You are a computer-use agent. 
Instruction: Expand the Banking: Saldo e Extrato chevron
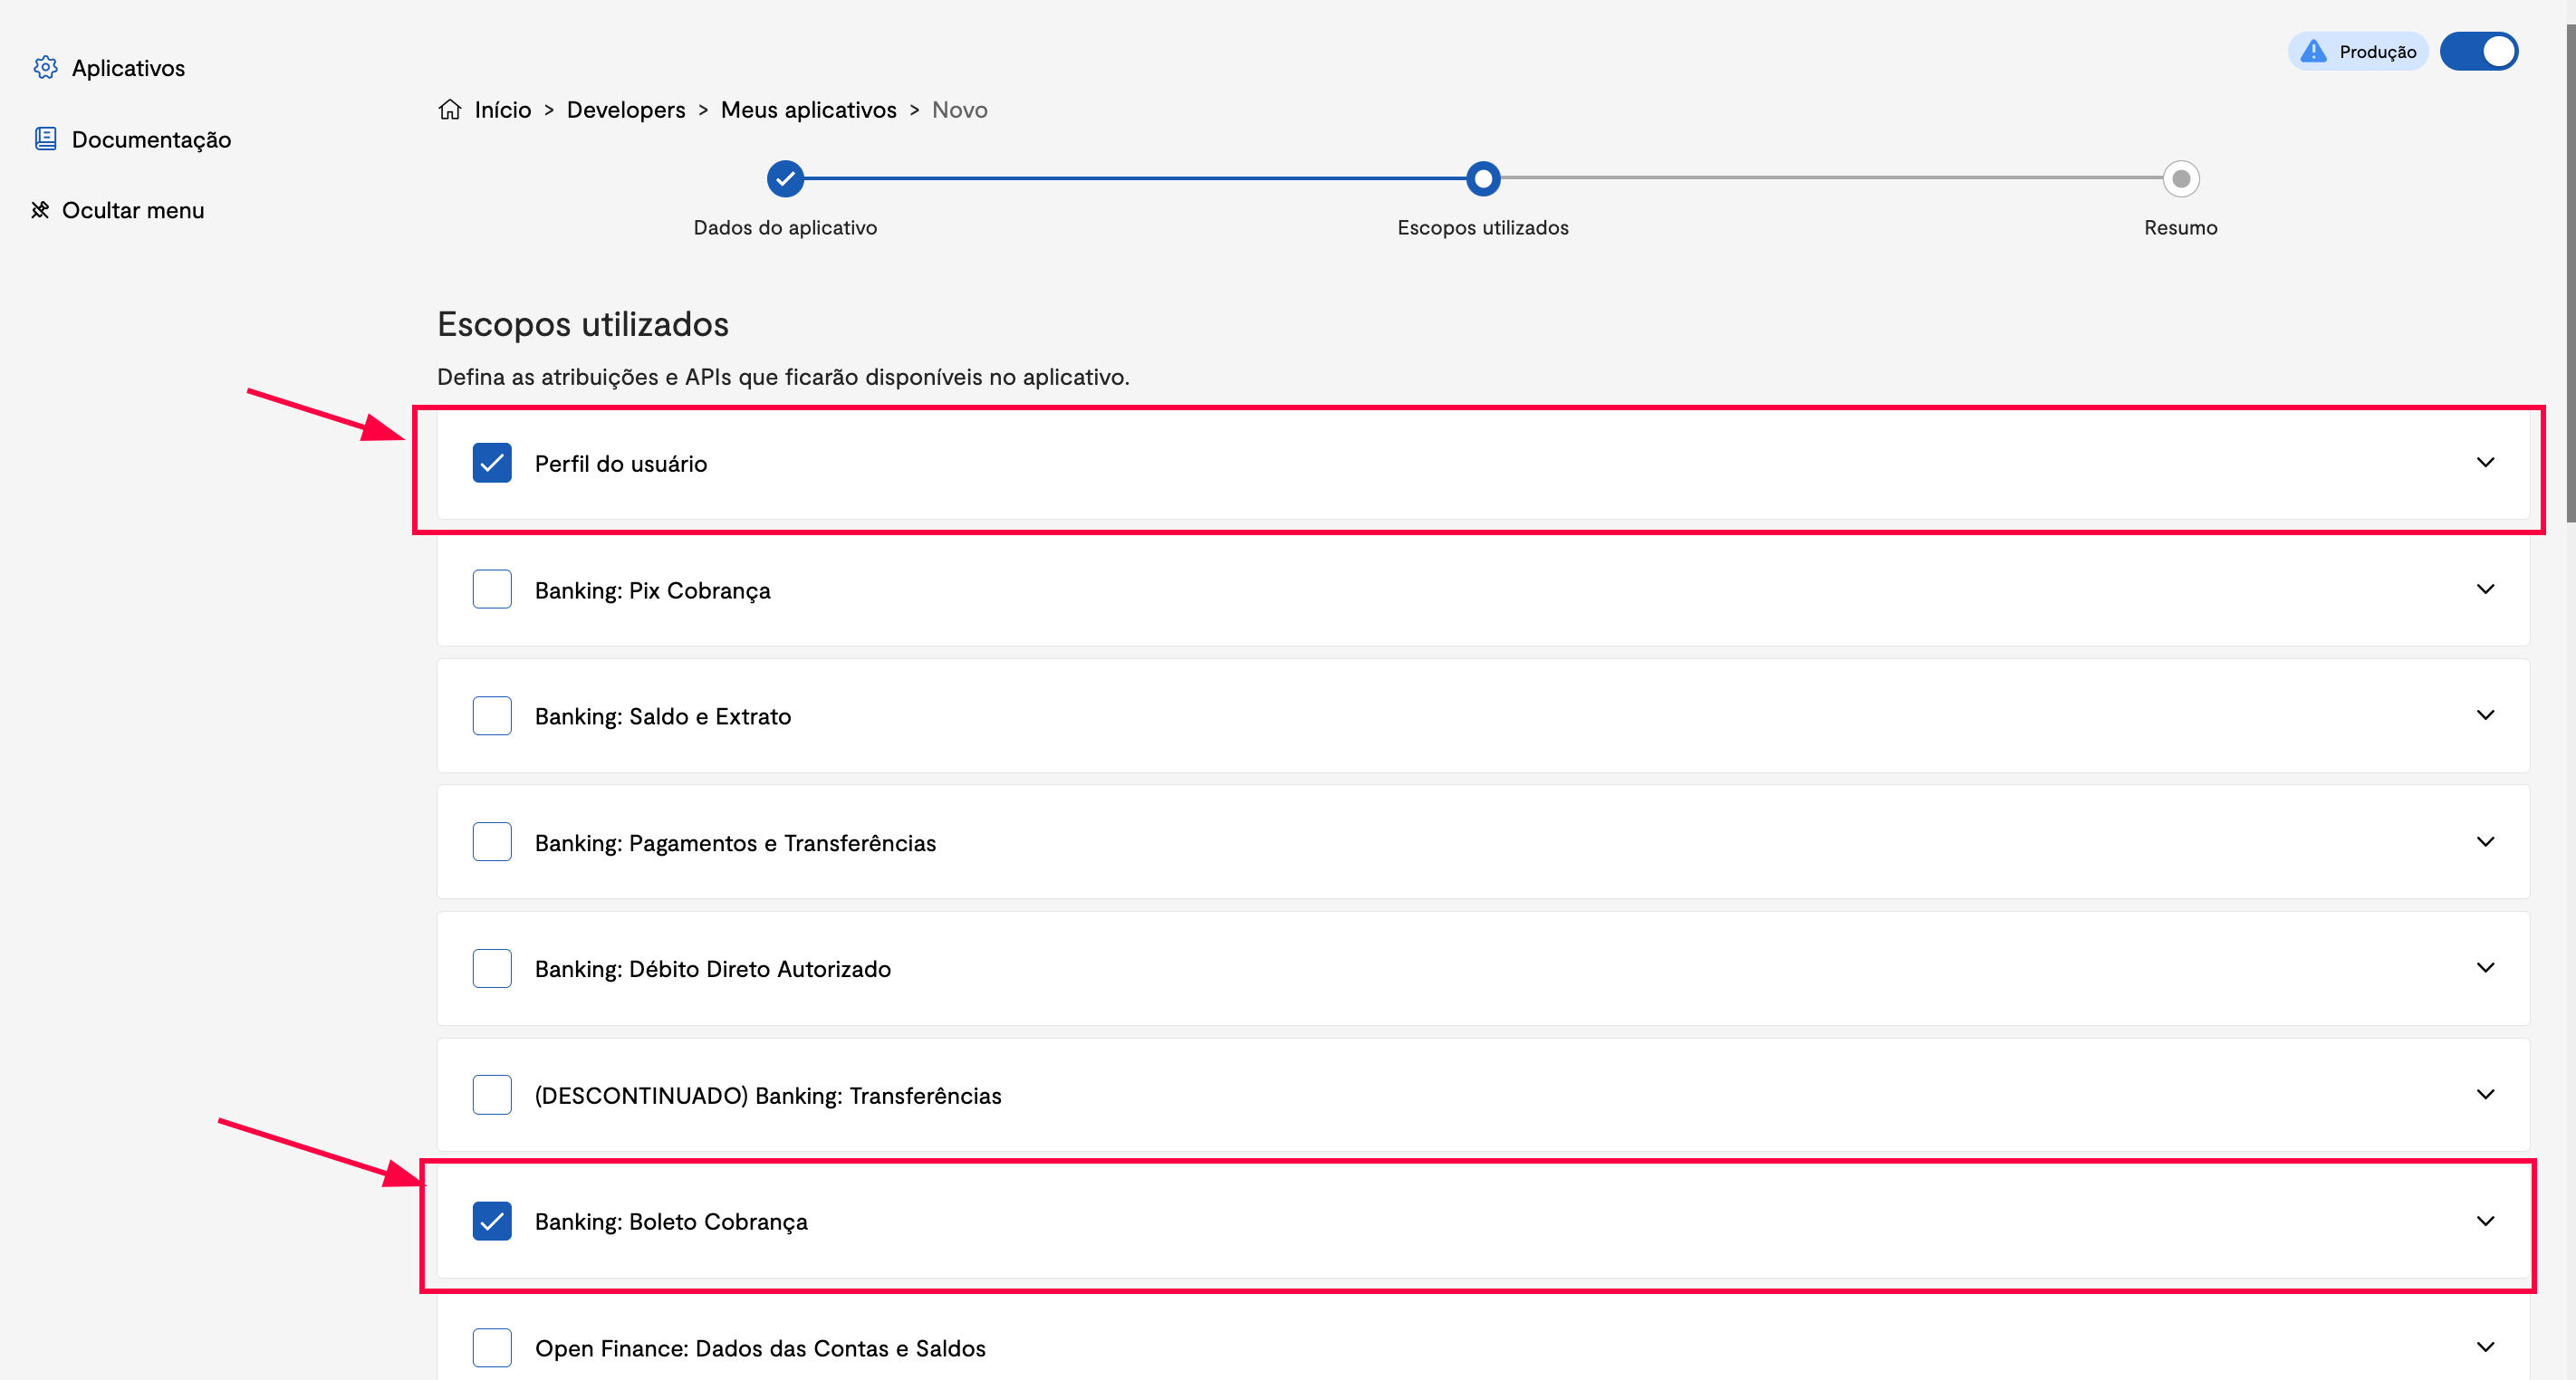point(2485,715)
